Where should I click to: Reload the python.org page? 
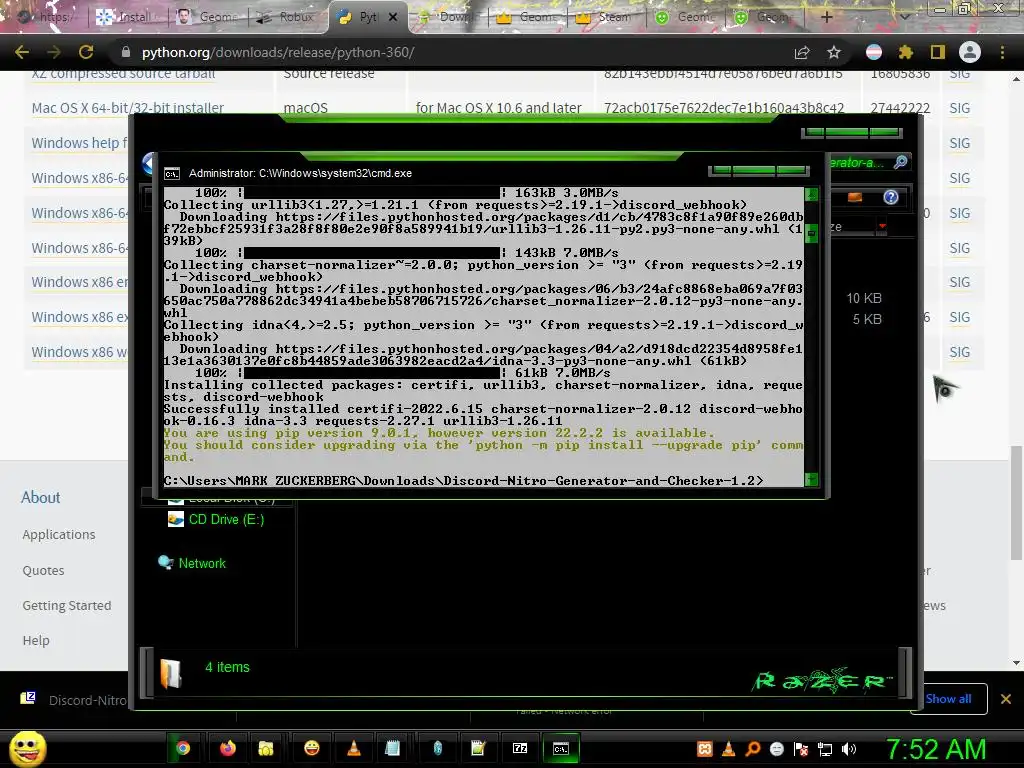coord(86,52)
